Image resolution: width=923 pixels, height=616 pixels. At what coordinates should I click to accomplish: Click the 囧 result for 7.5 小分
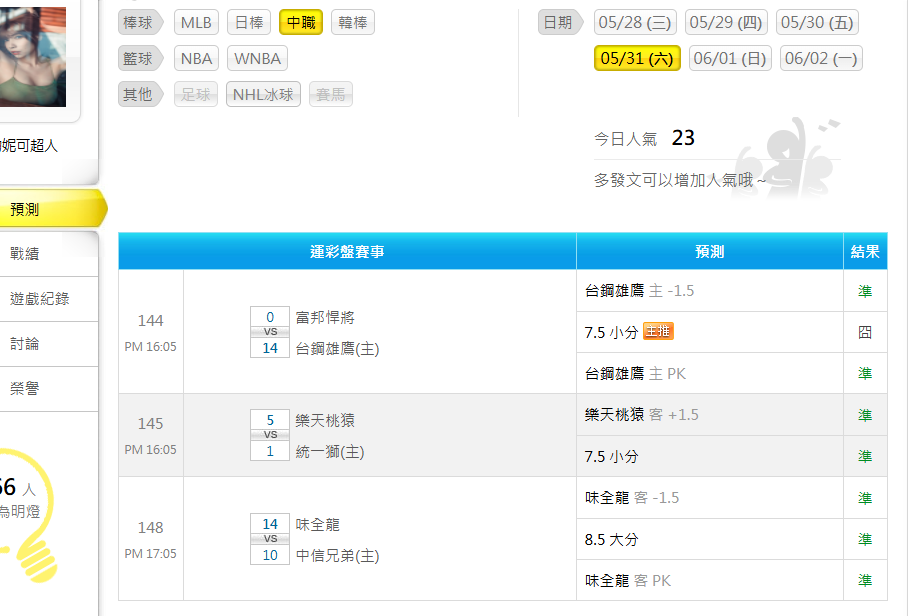click(x=865, y=332)
